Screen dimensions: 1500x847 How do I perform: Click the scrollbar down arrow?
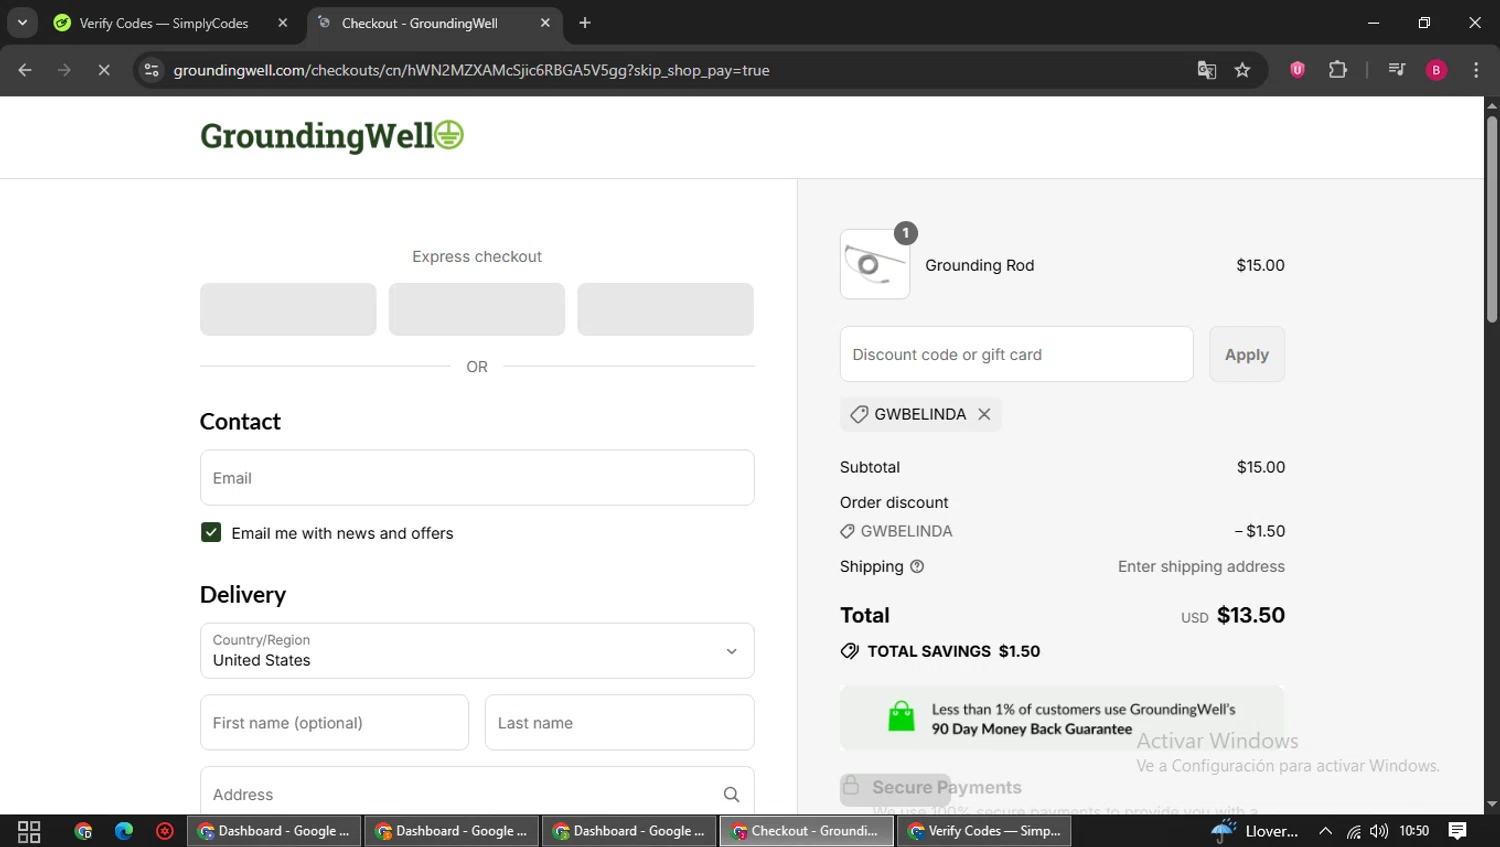click(1491, 804)
